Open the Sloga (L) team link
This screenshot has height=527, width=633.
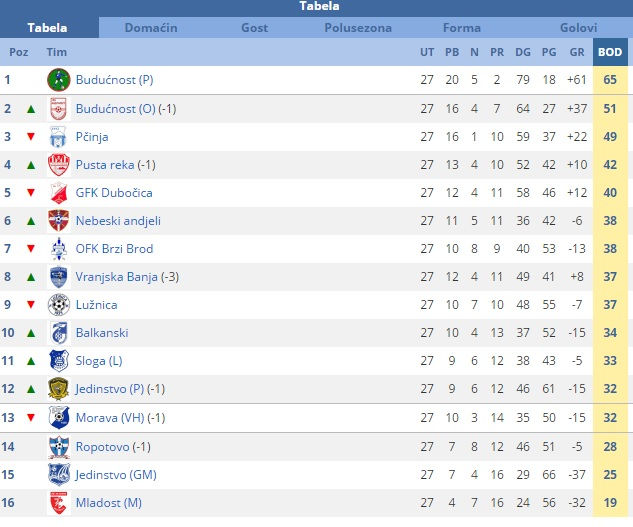(99, 361)
